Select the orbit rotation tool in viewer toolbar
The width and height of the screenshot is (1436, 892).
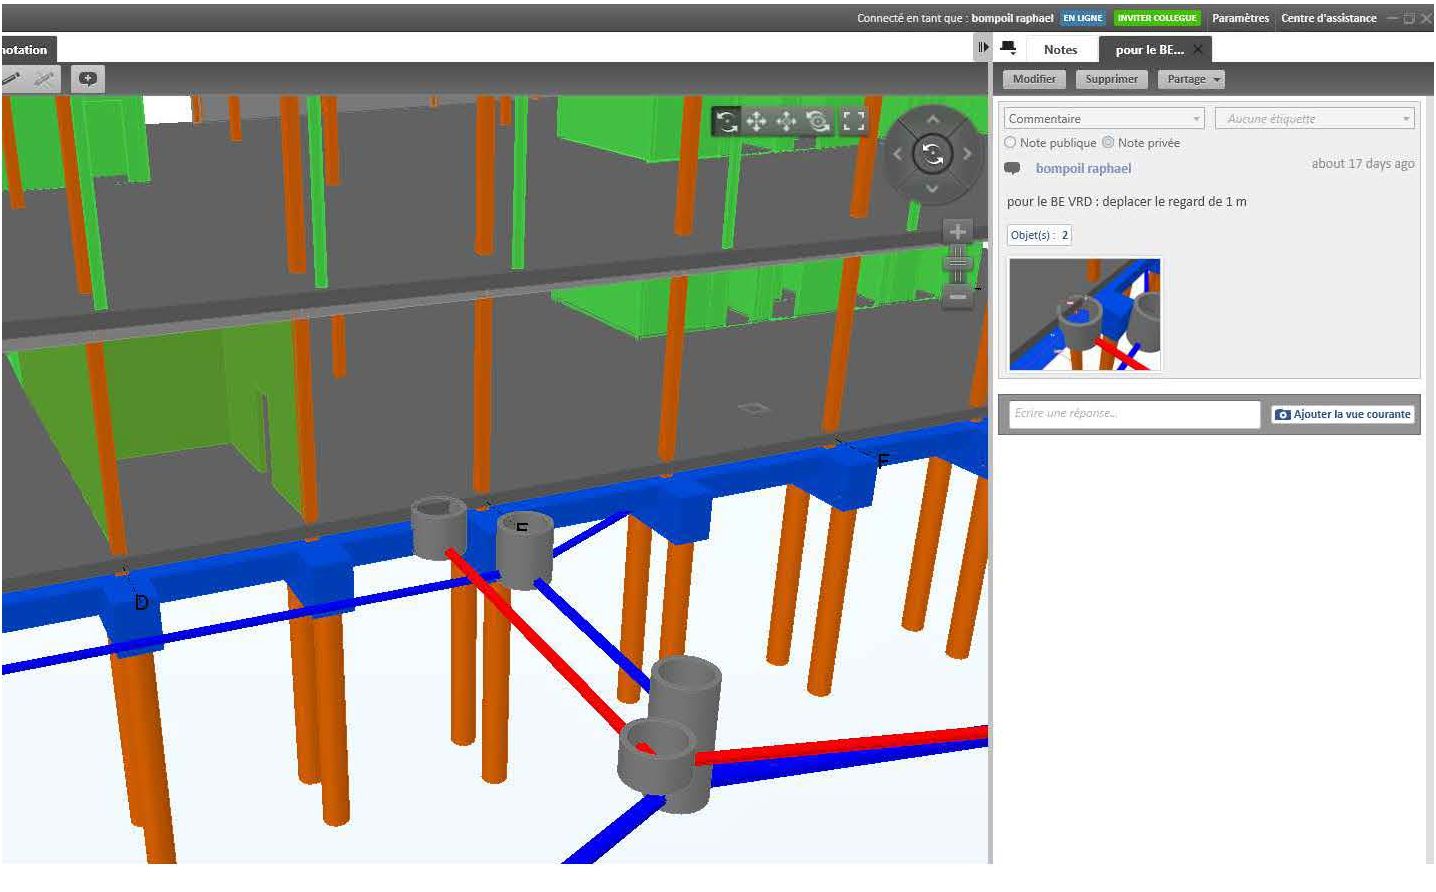[x=727, y=122]
